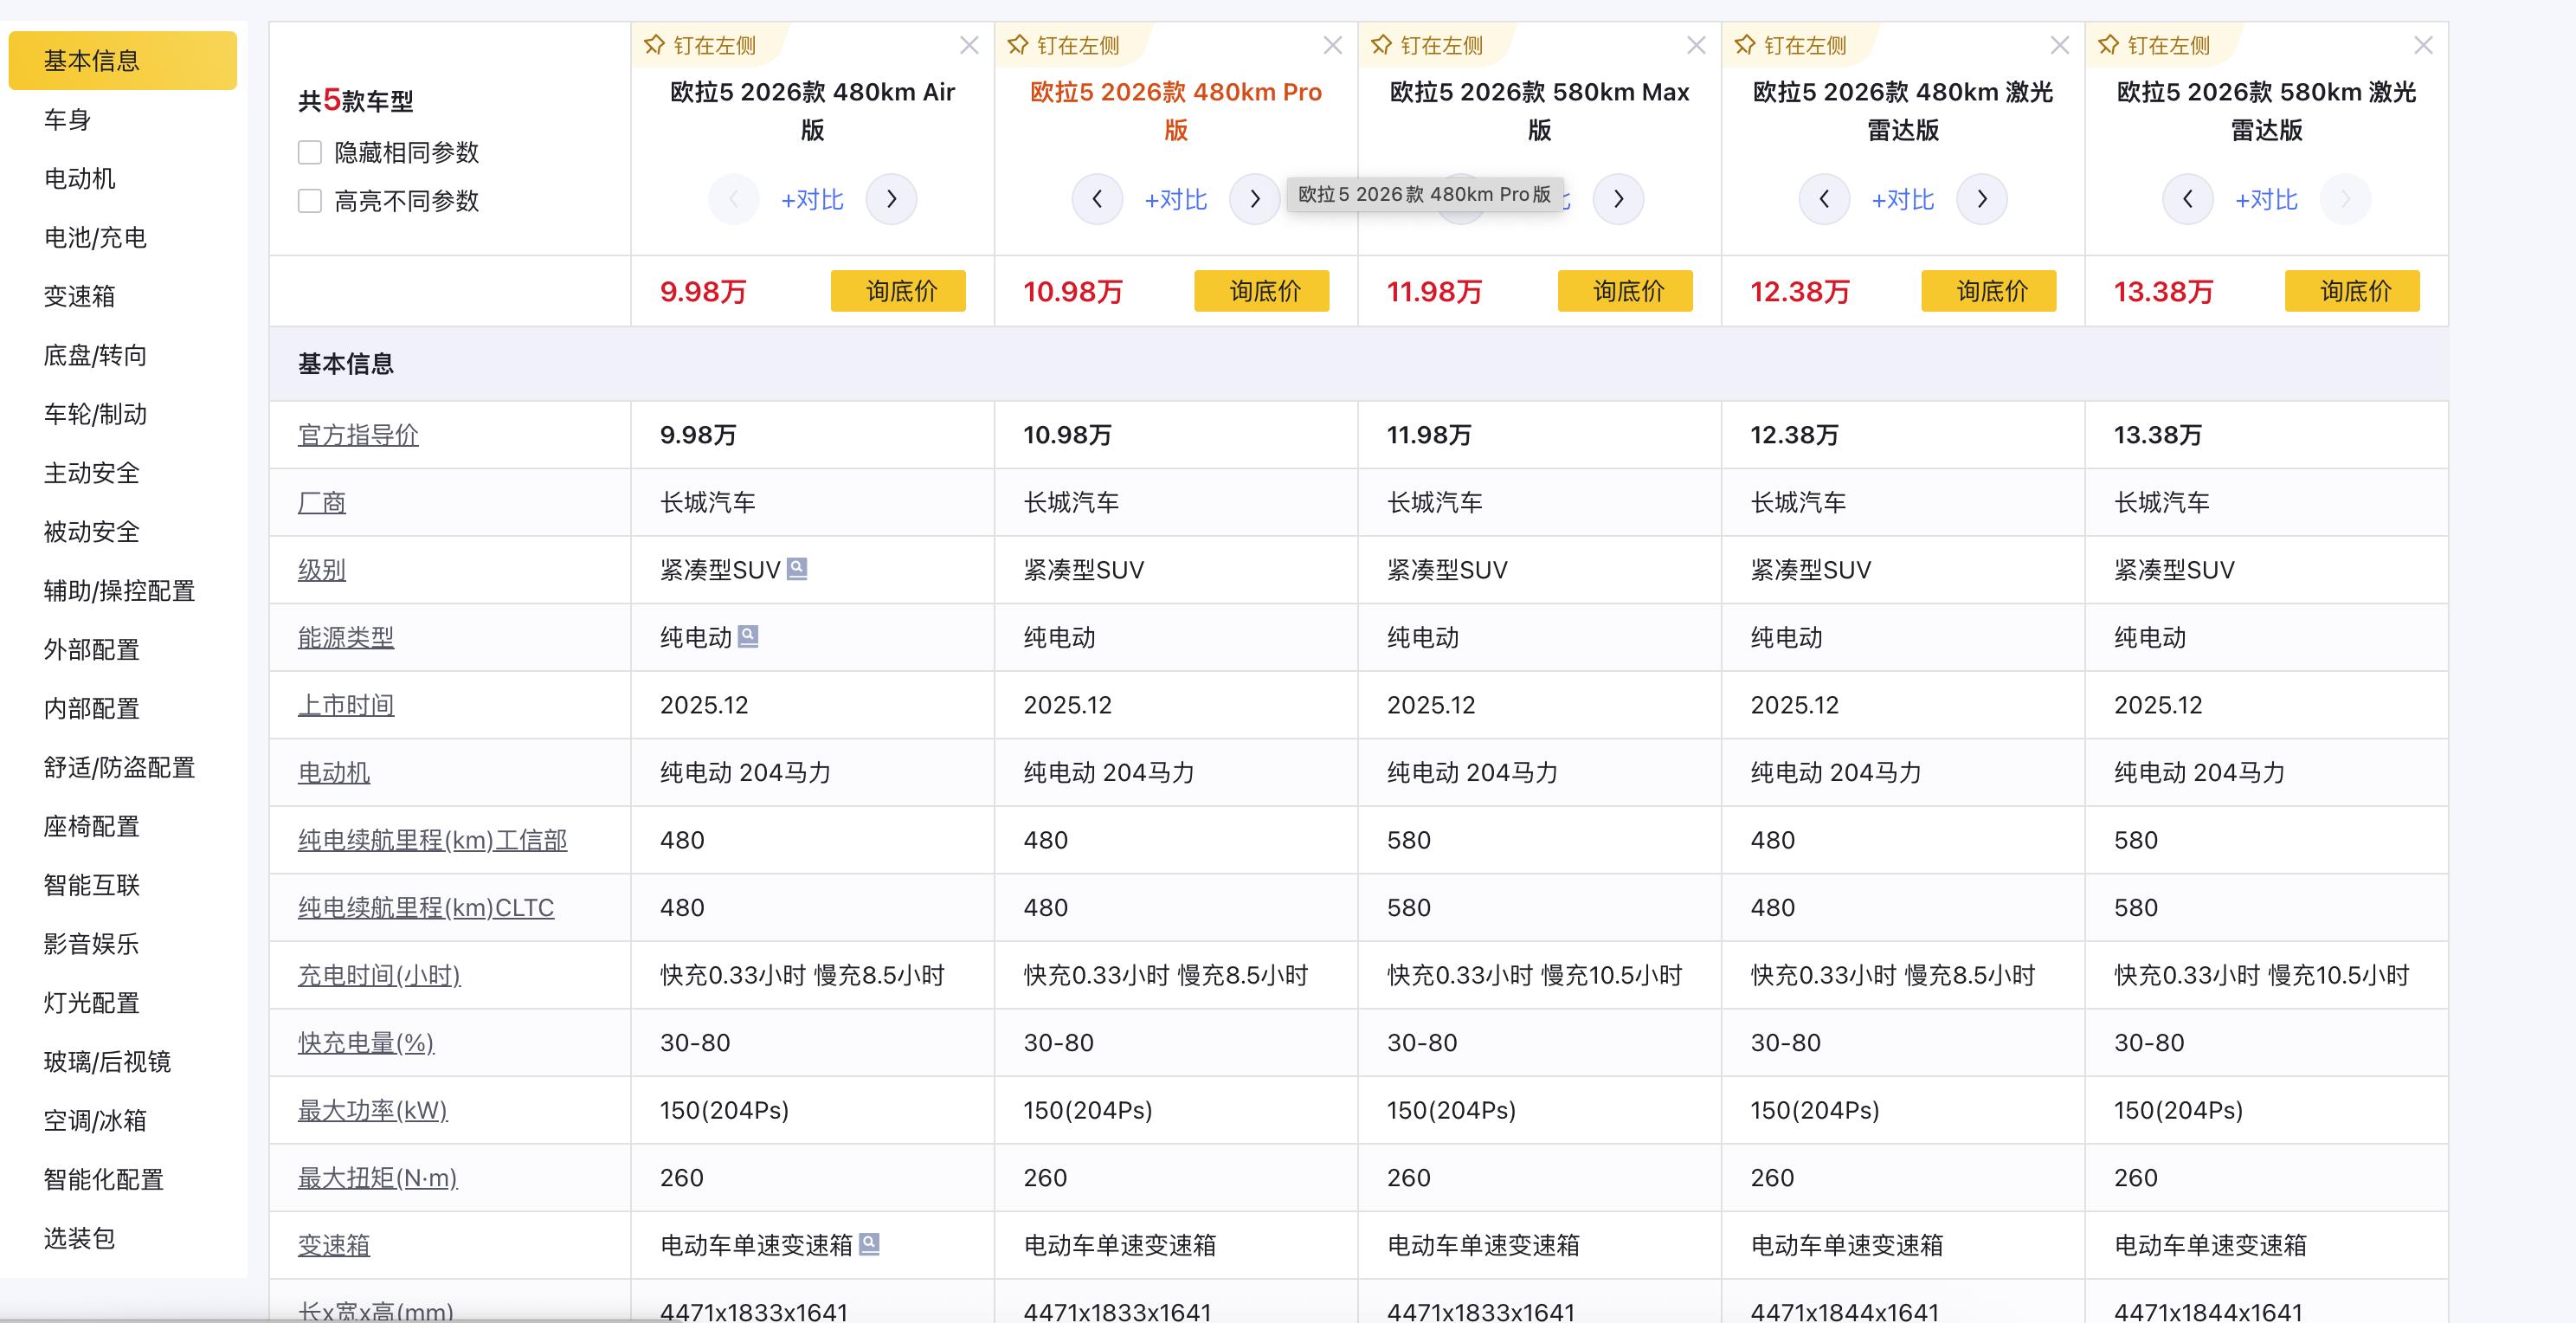Remove the 480km Pro版 column
The height and width of the screenshot is (1323, 2576).
pos(1332,46)
